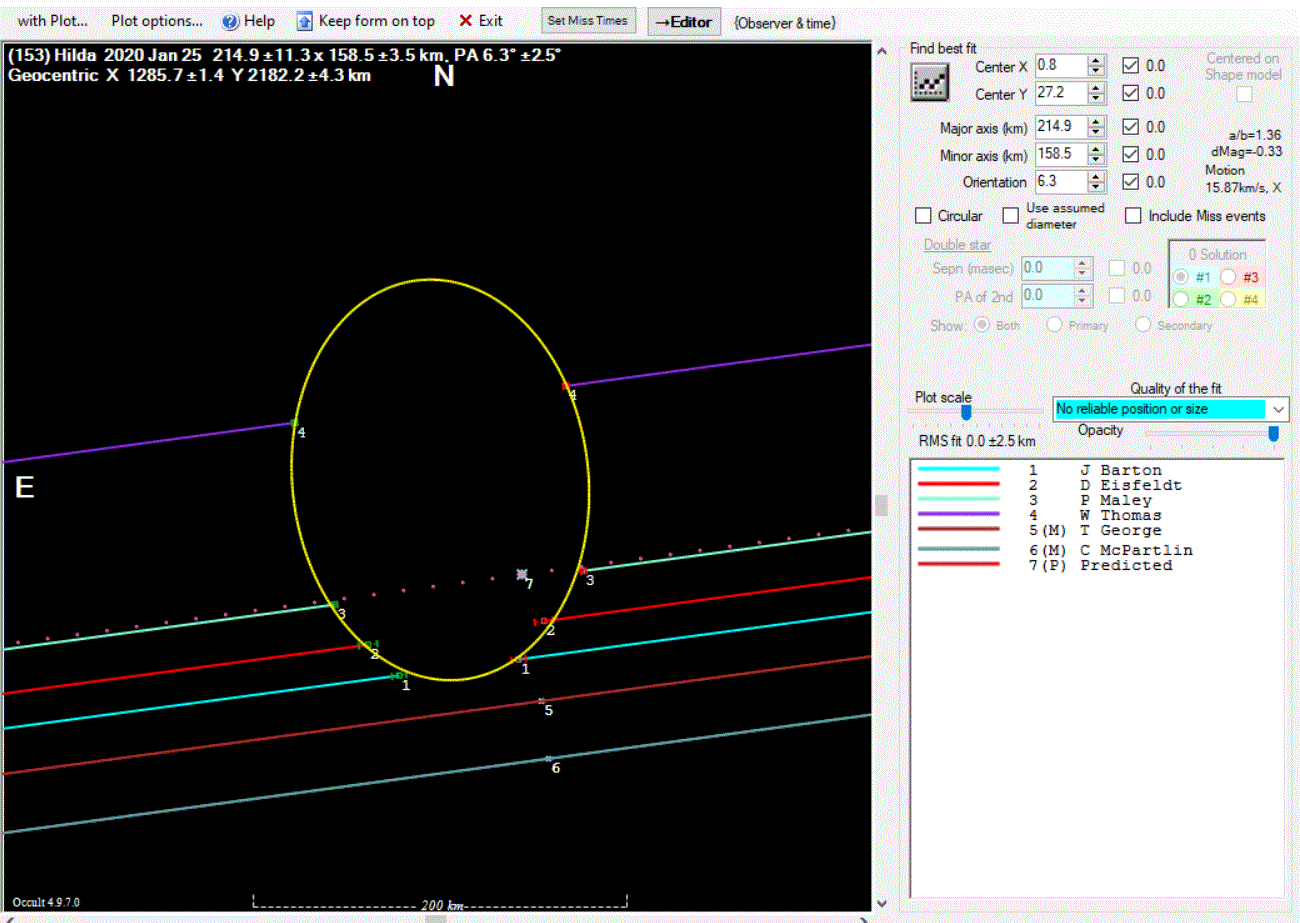Click the Orientation value field
Viewport: 1300px width, 923px height.
1062,182
